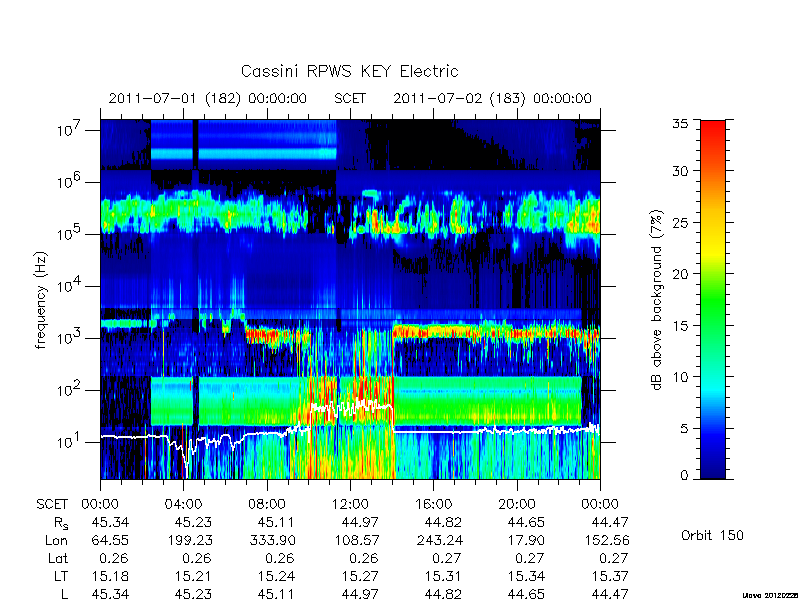This screenshot has width=800, height=600.
Task: Click the 'Lat' row header
Action: (58, 558)
